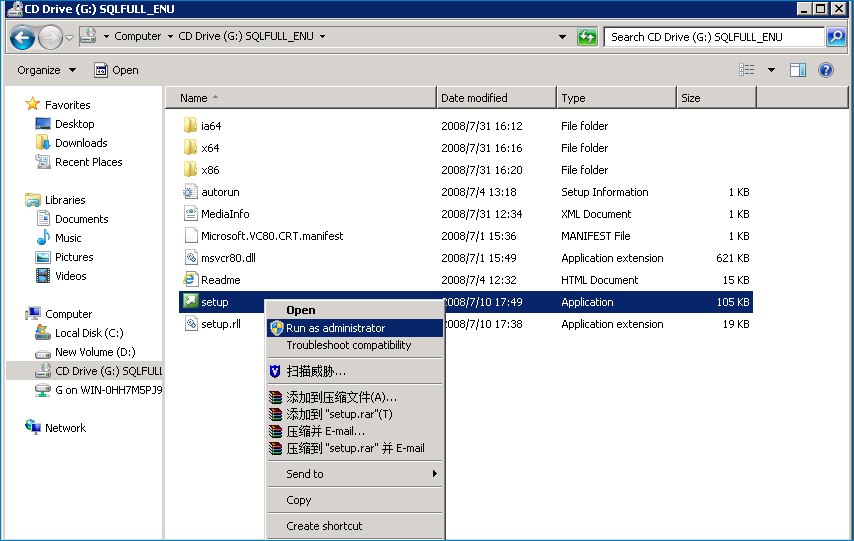Choose Open in the context menu
This screenshot has width=854, height=541.
pos(355,310)
